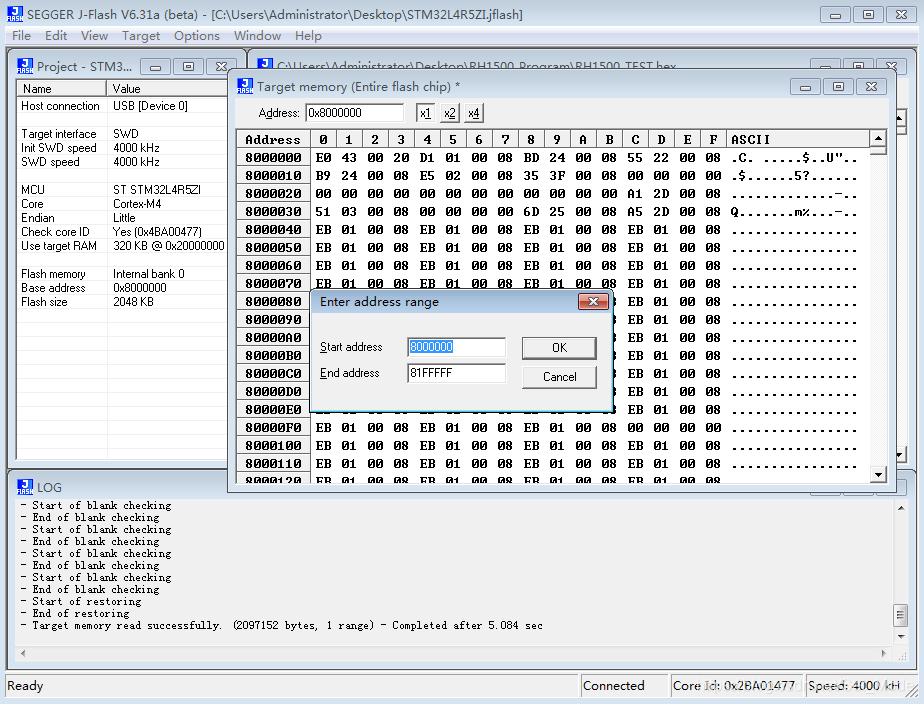The width and height of the screenshot is (924, 704).
Task: Click the Address column header in memory table
Action: [x=273, y=140]
